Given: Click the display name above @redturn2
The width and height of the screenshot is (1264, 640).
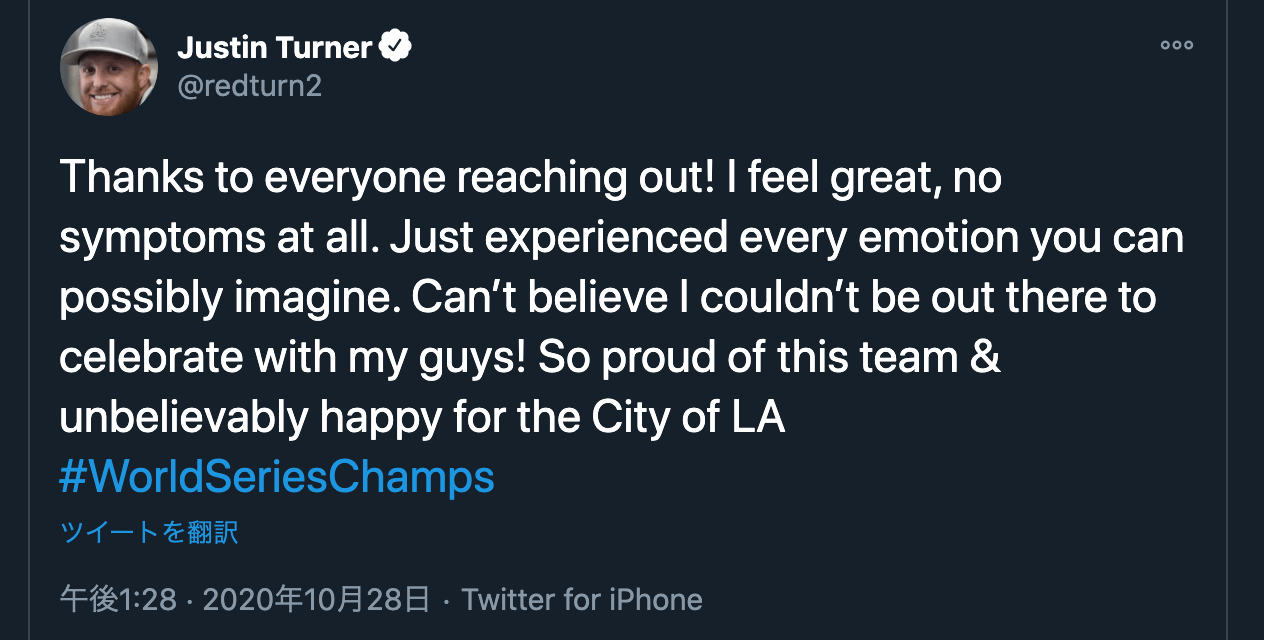Looking at the screenshot, I should pos(277,44).
